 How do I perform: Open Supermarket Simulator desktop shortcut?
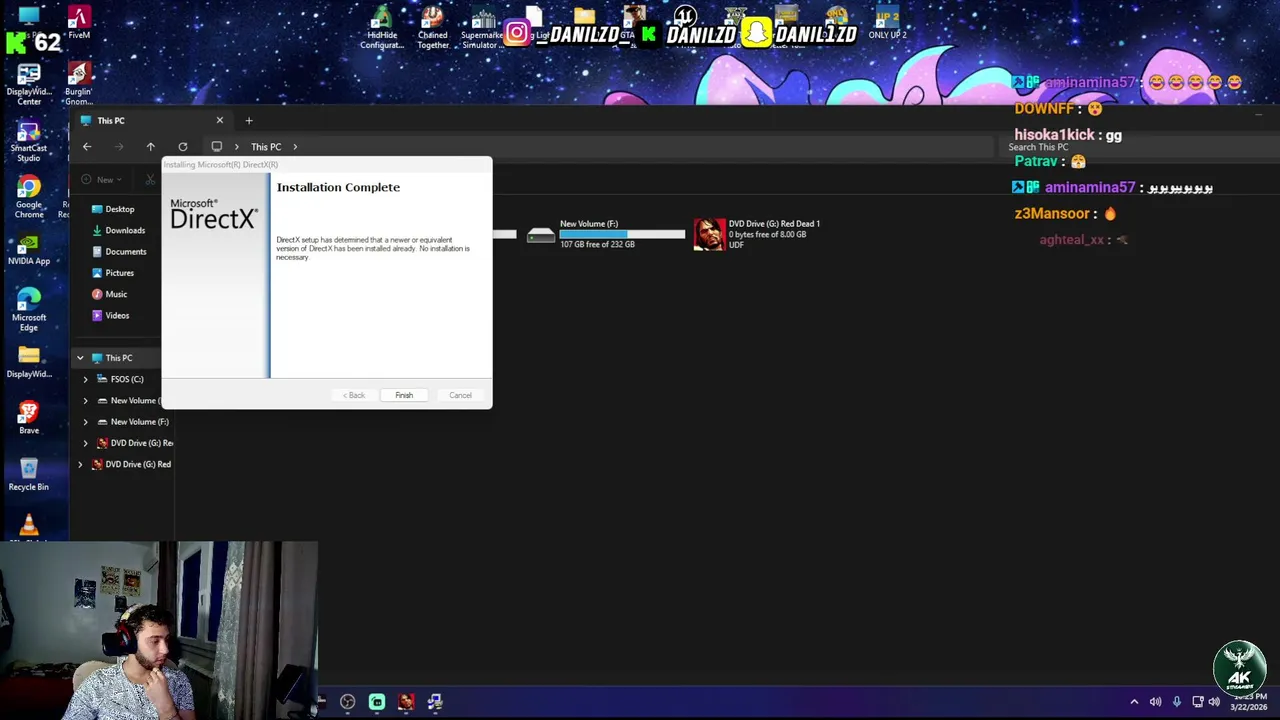pos(482,28)
